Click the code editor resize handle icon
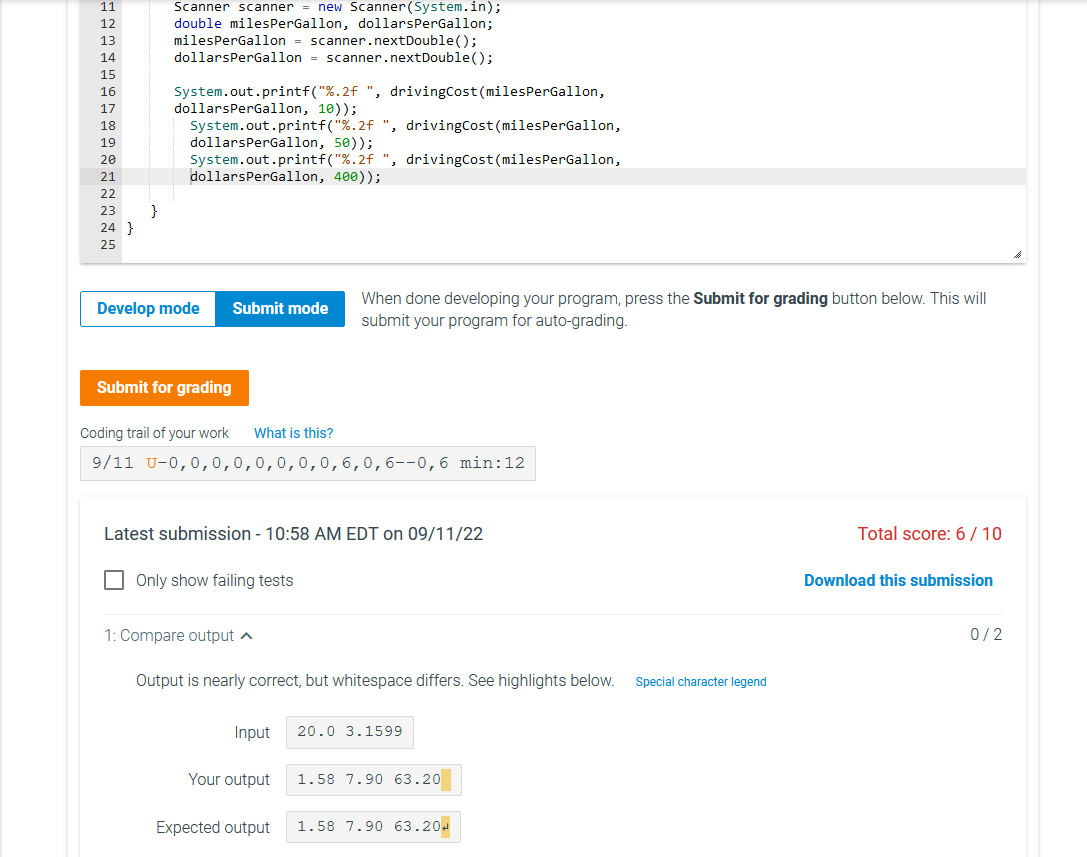This screenshot has width=1087, height=857. [x=1017, y=254]
